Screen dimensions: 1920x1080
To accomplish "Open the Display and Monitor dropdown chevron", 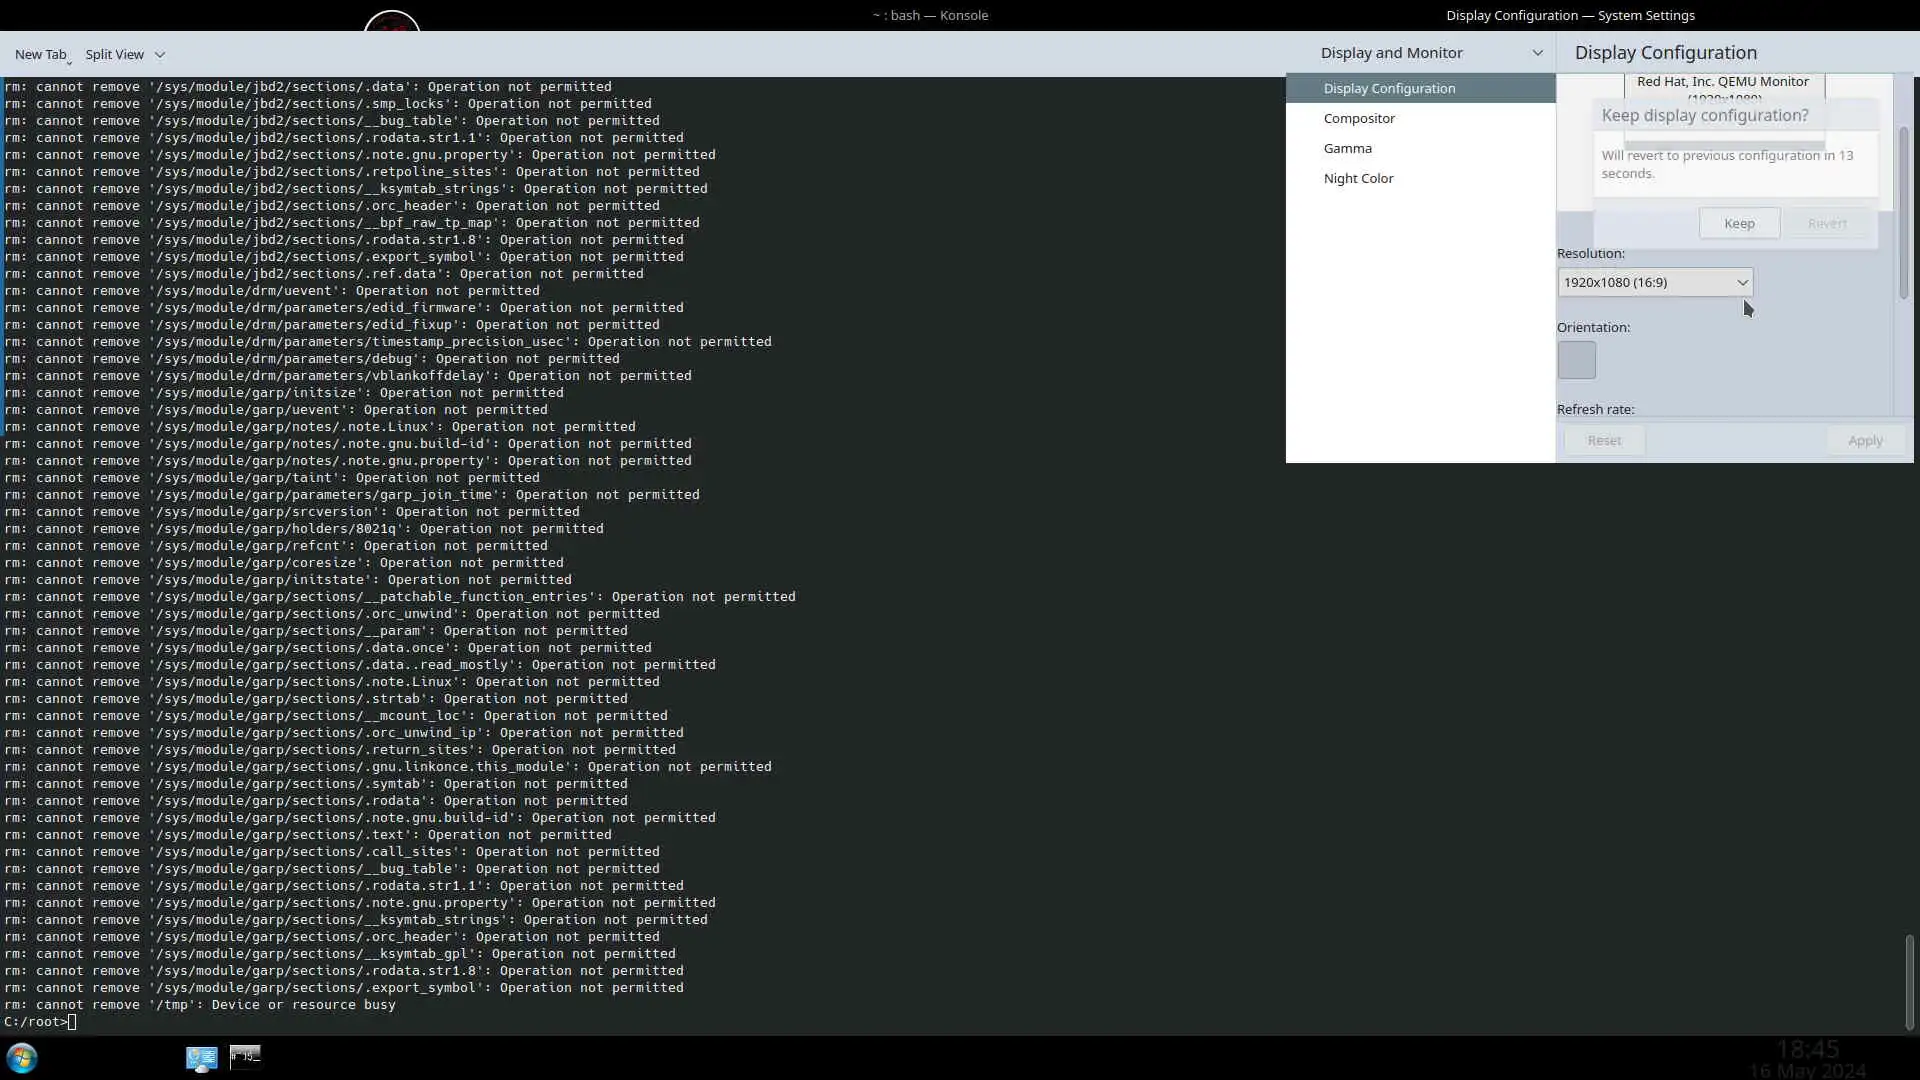I will 1537,53.
